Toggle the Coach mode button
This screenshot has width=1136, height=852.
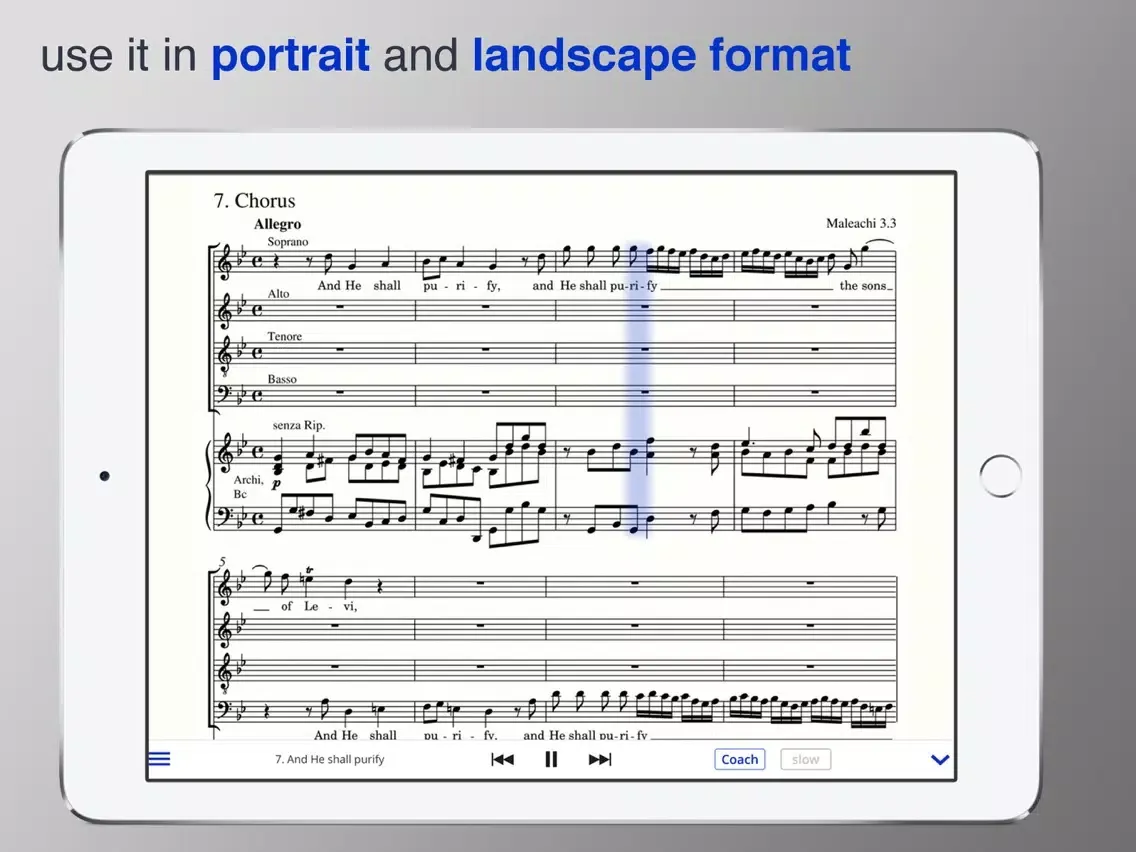[x=739, y=759]
